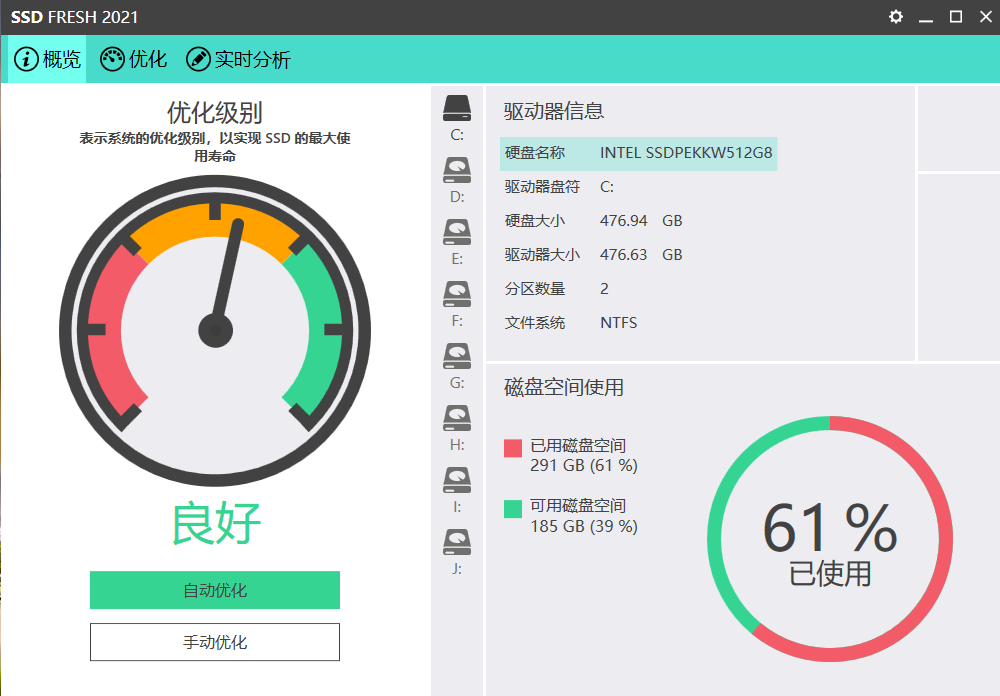Click the 185 GB (39 %) free space text
1000x696 pixels.
pos(584,526)
